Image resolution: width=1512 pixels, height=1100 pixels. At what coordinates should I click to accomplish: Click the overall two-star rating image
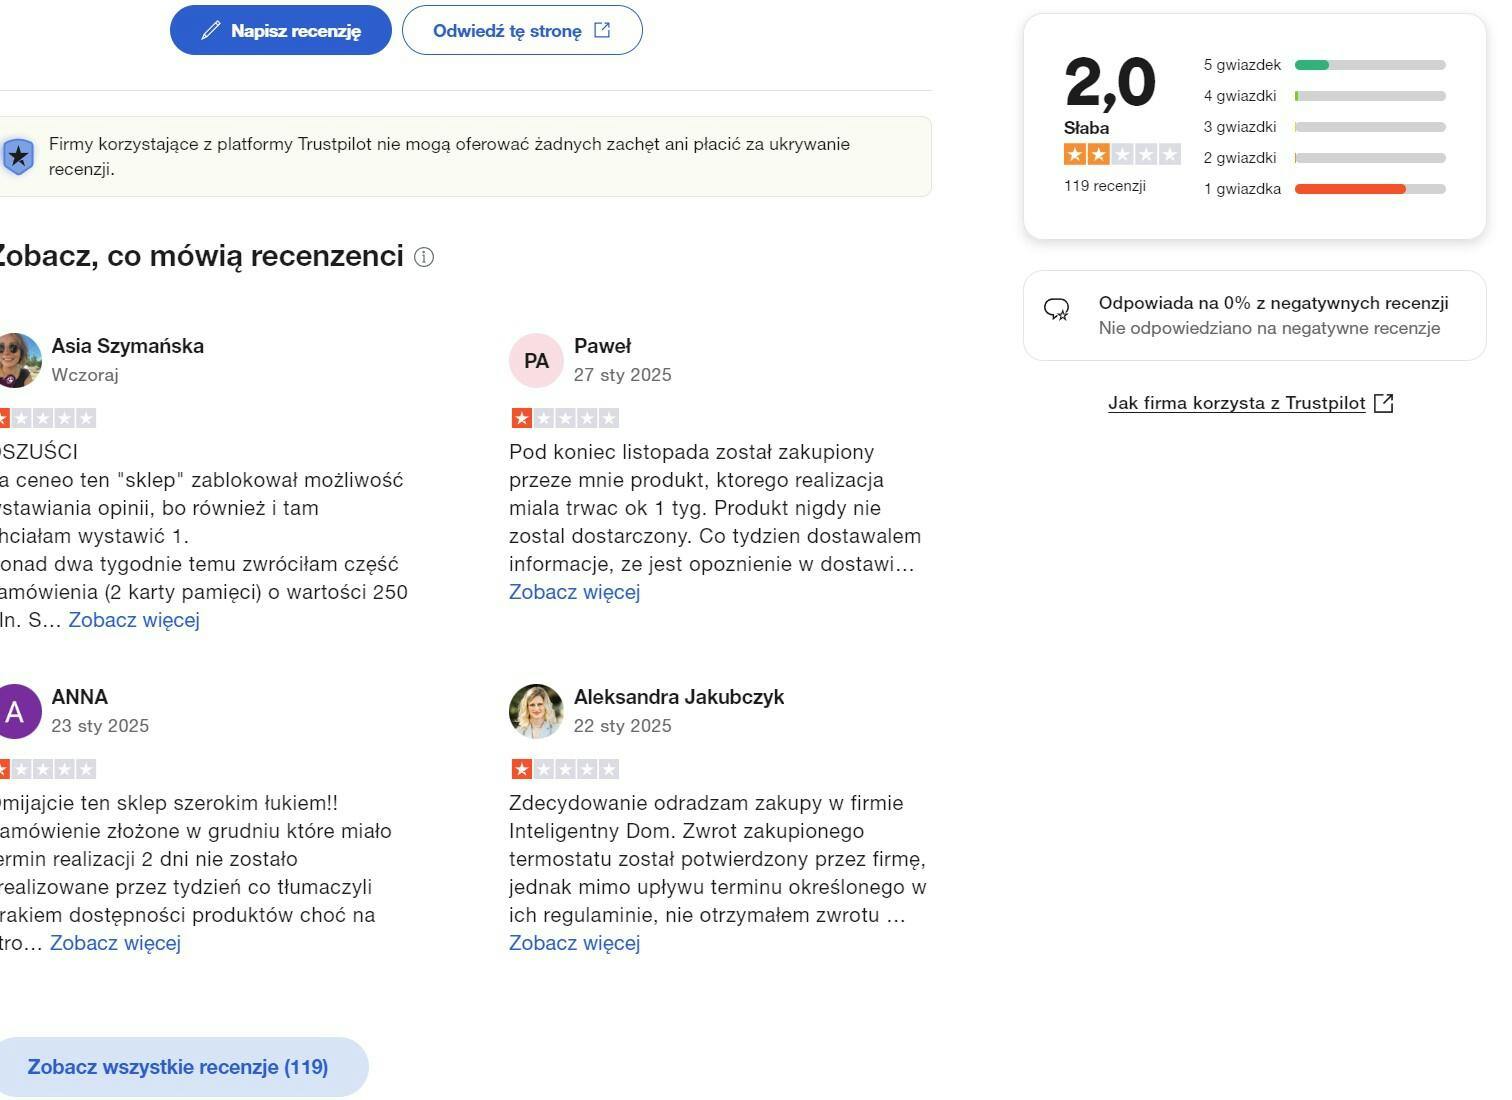click(x=1122, y=155)
